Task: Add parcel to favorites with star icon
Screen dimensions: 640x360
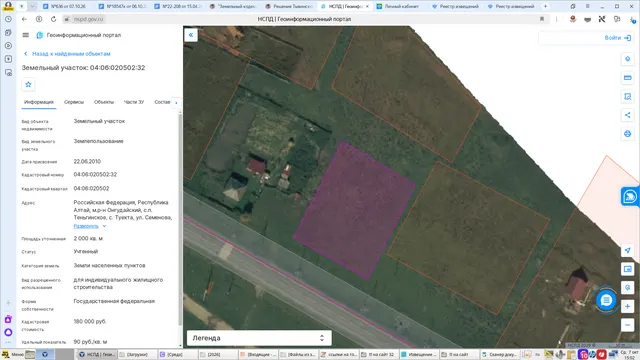Action: coord(28,84)
